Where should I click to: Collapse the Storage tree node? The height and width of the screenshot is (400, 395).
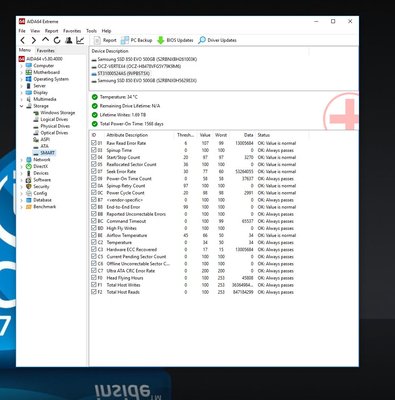[x=21, y=106]
